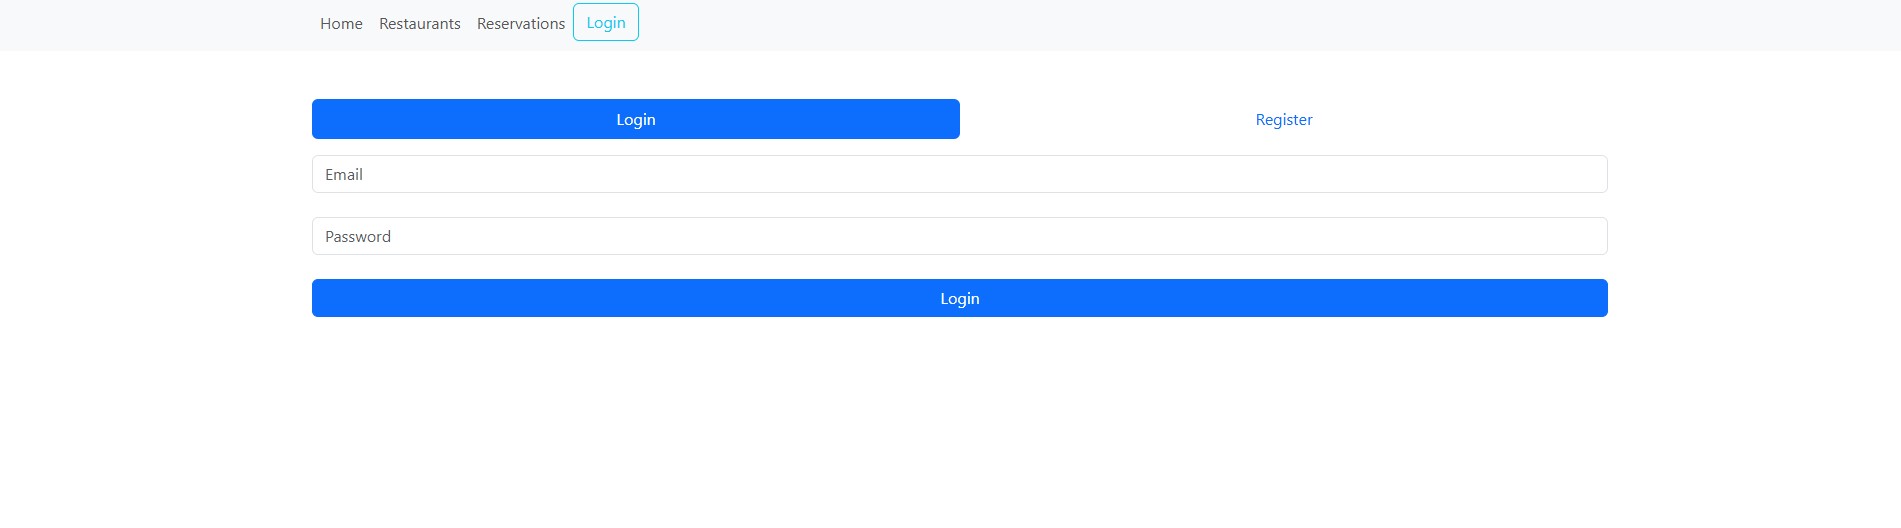Screen dimensions: 1901x528
Task: Focus the Email input field
Action: click(x=960, y=174)
